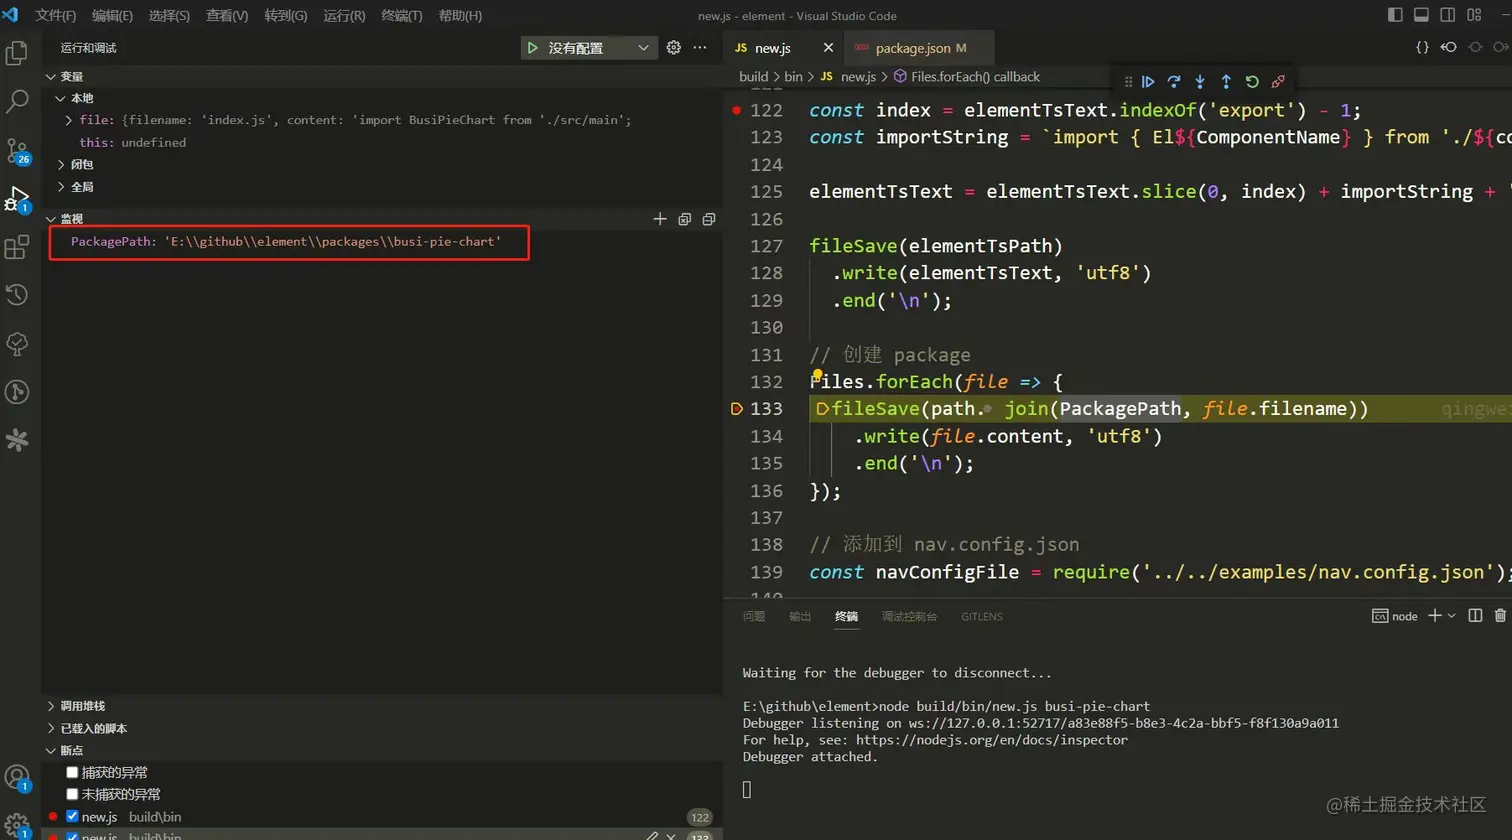
Task: Click Step Out in the debug toolbar
Action: (x=1226, y=82)
